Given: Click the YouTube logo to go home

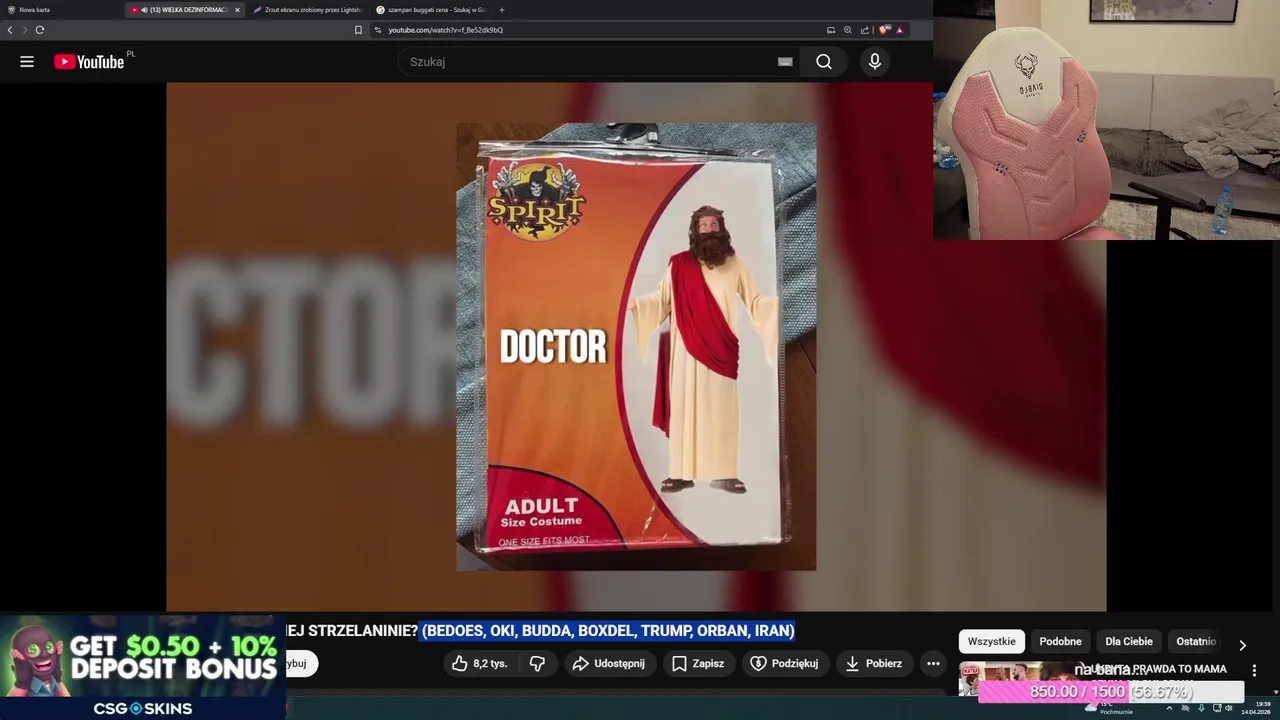Looking at the screenshot, I should [x=89, y=62].
